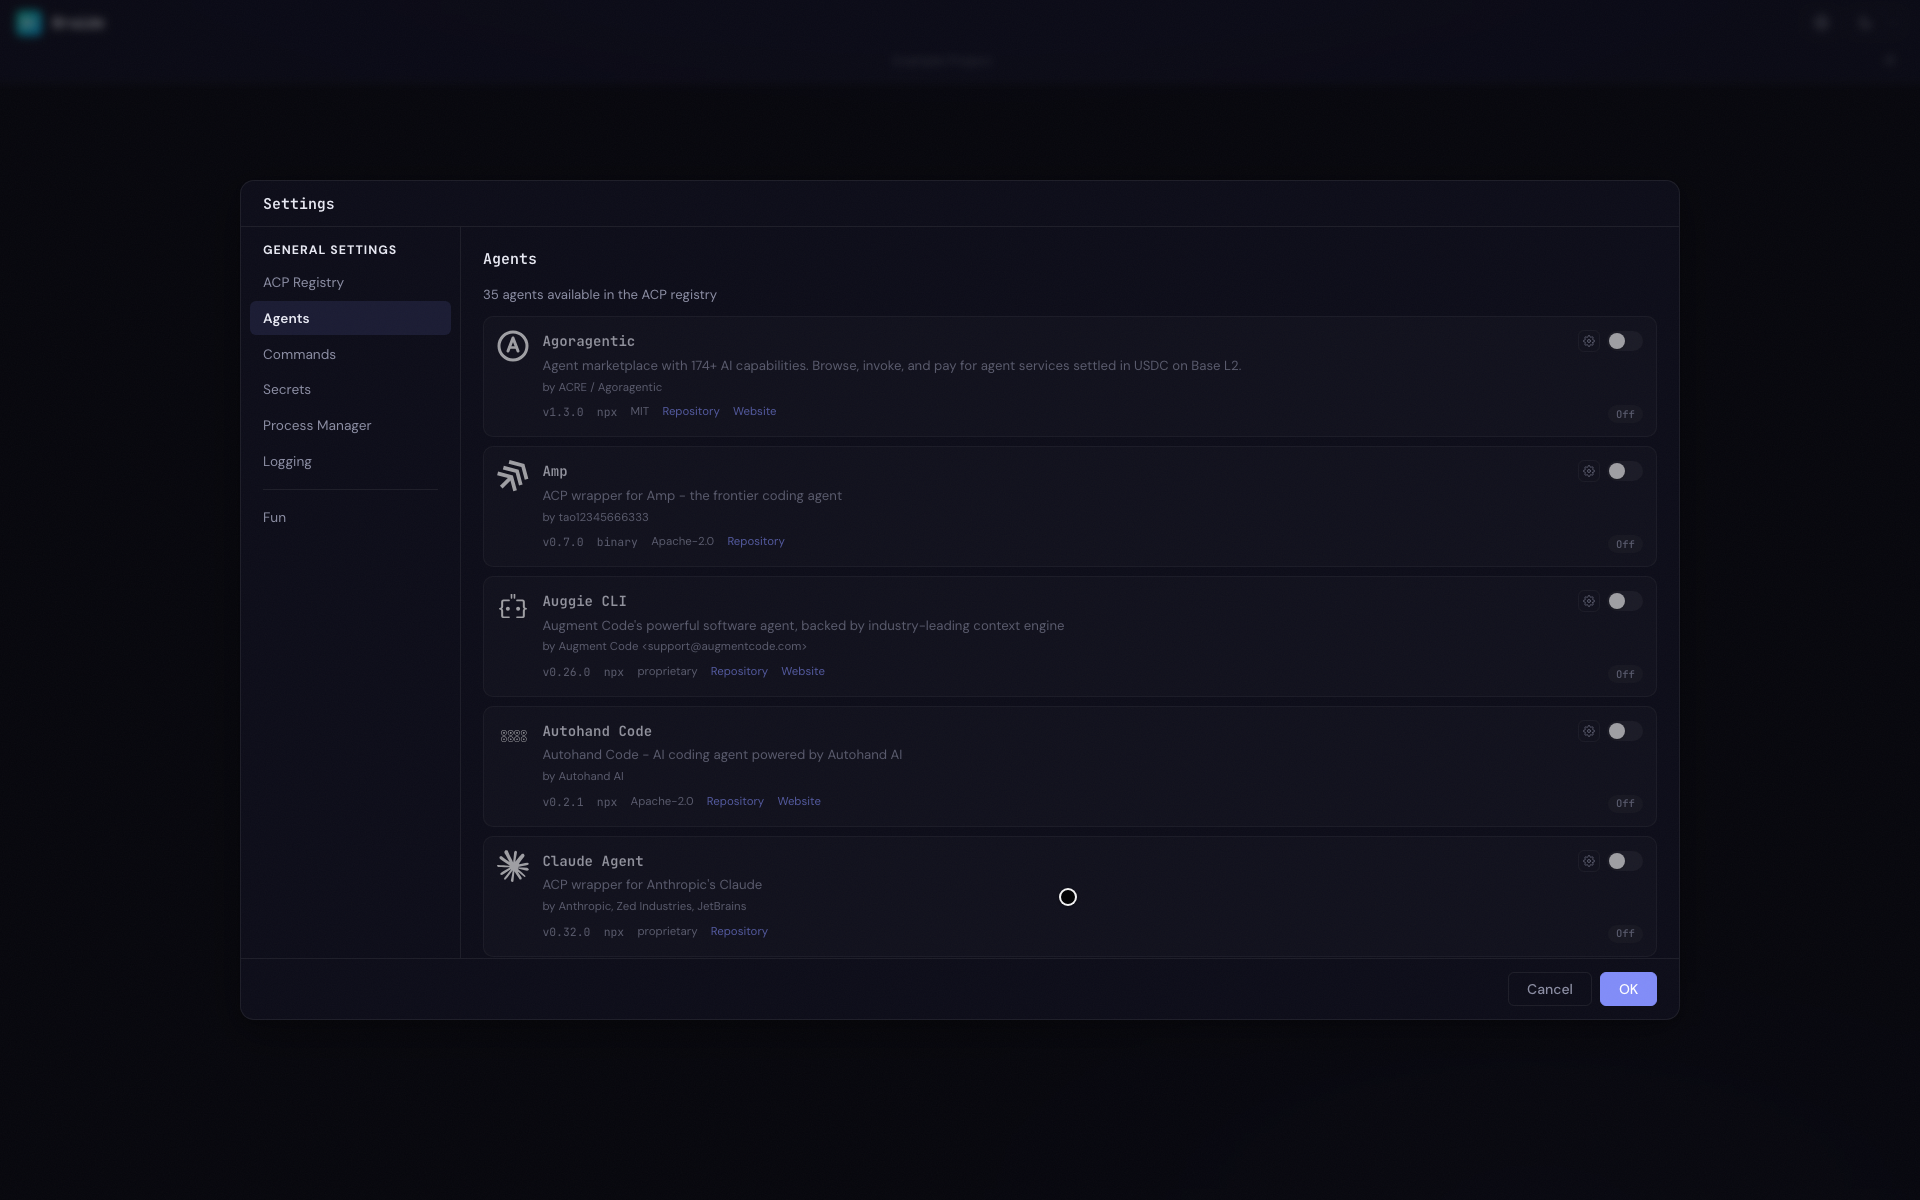
Task: Click the Off status badge for Auggie CLI
Action: click(1625, 674)
